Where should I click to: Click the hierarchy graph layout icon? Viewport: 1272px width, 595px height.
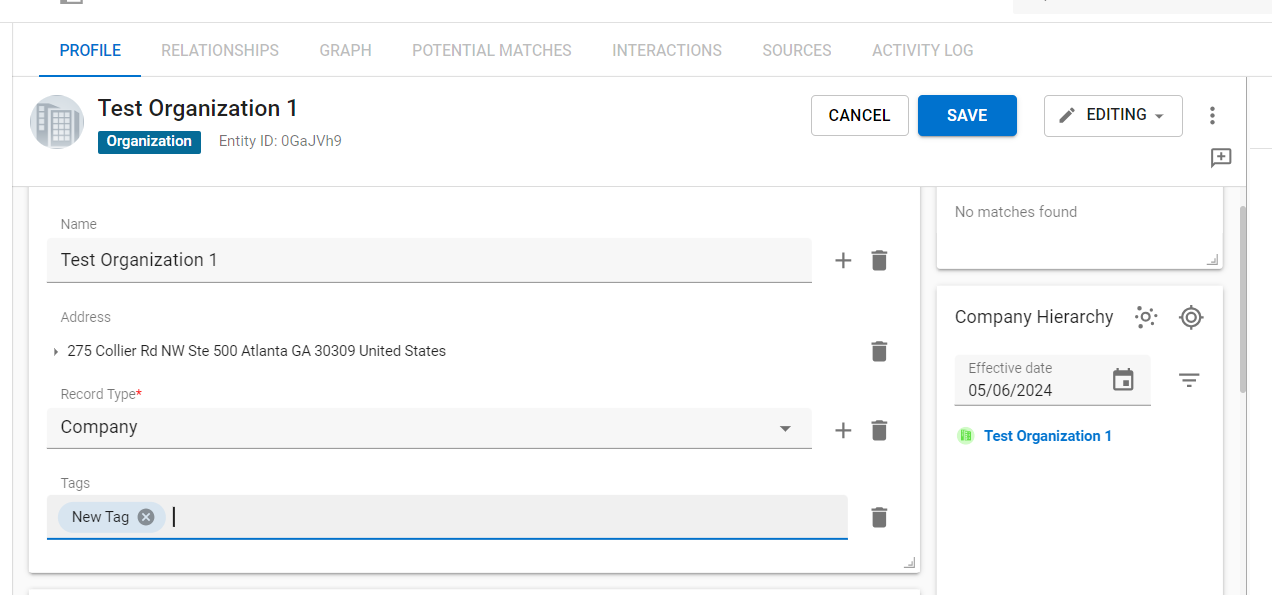coord(1146,318)
